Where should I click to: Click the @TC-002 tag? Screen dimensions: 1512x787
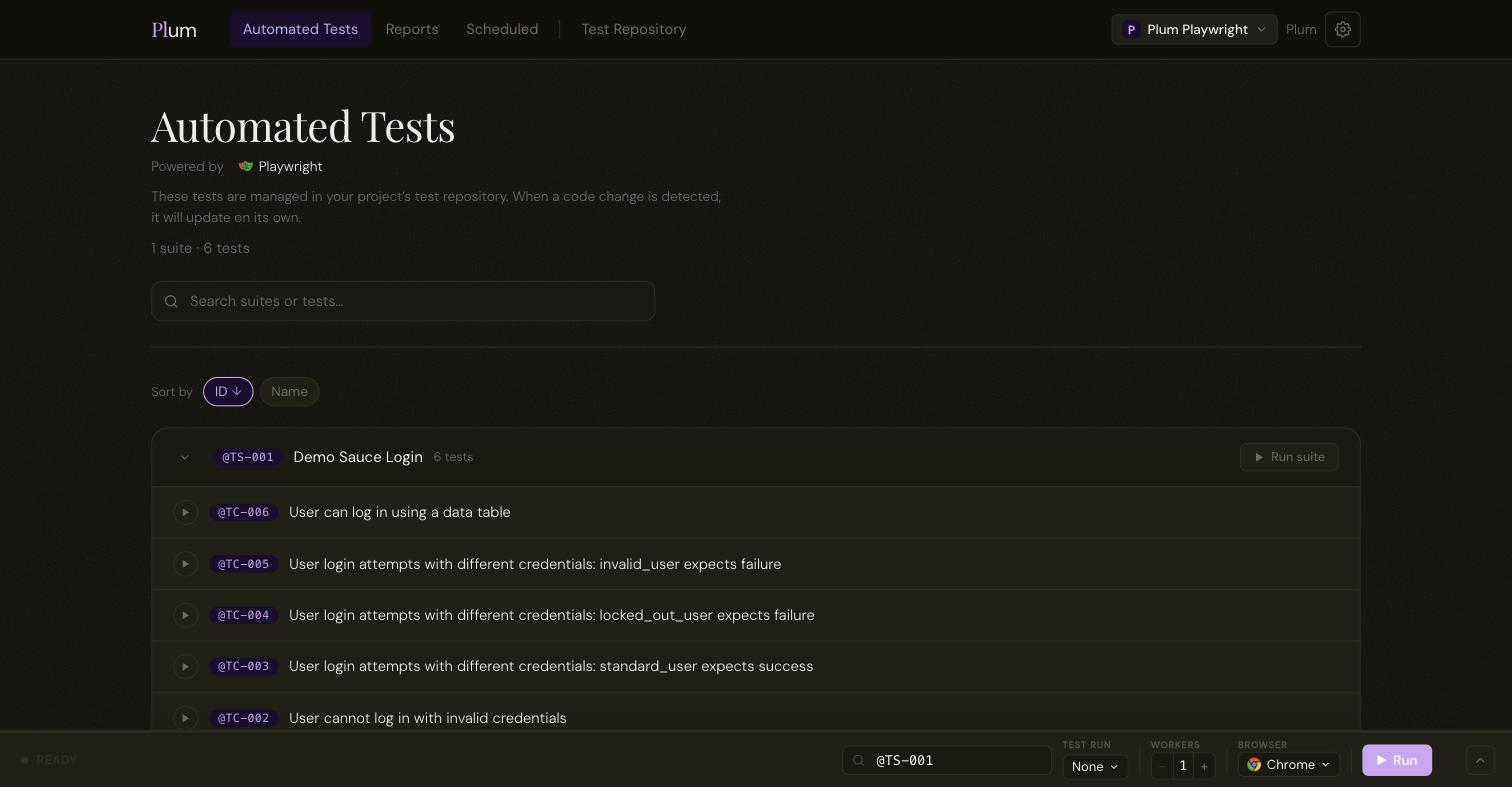pyautogui.click(x=244, y=718)
